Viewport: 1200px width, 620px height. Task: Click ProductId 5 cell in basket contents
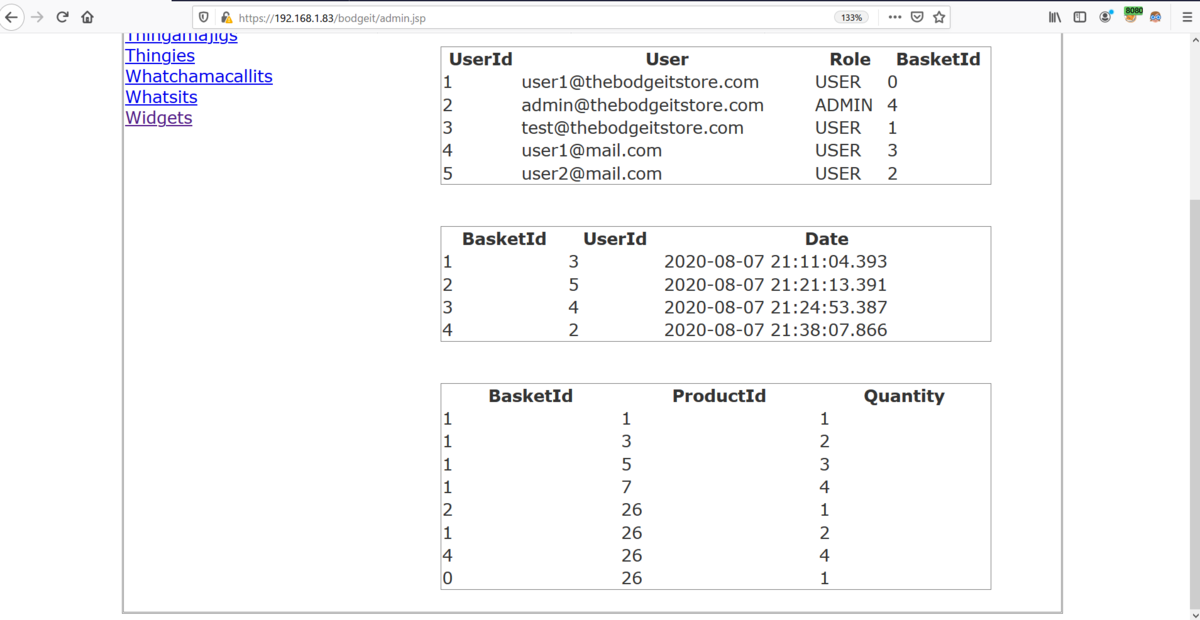tap(626, 464)
